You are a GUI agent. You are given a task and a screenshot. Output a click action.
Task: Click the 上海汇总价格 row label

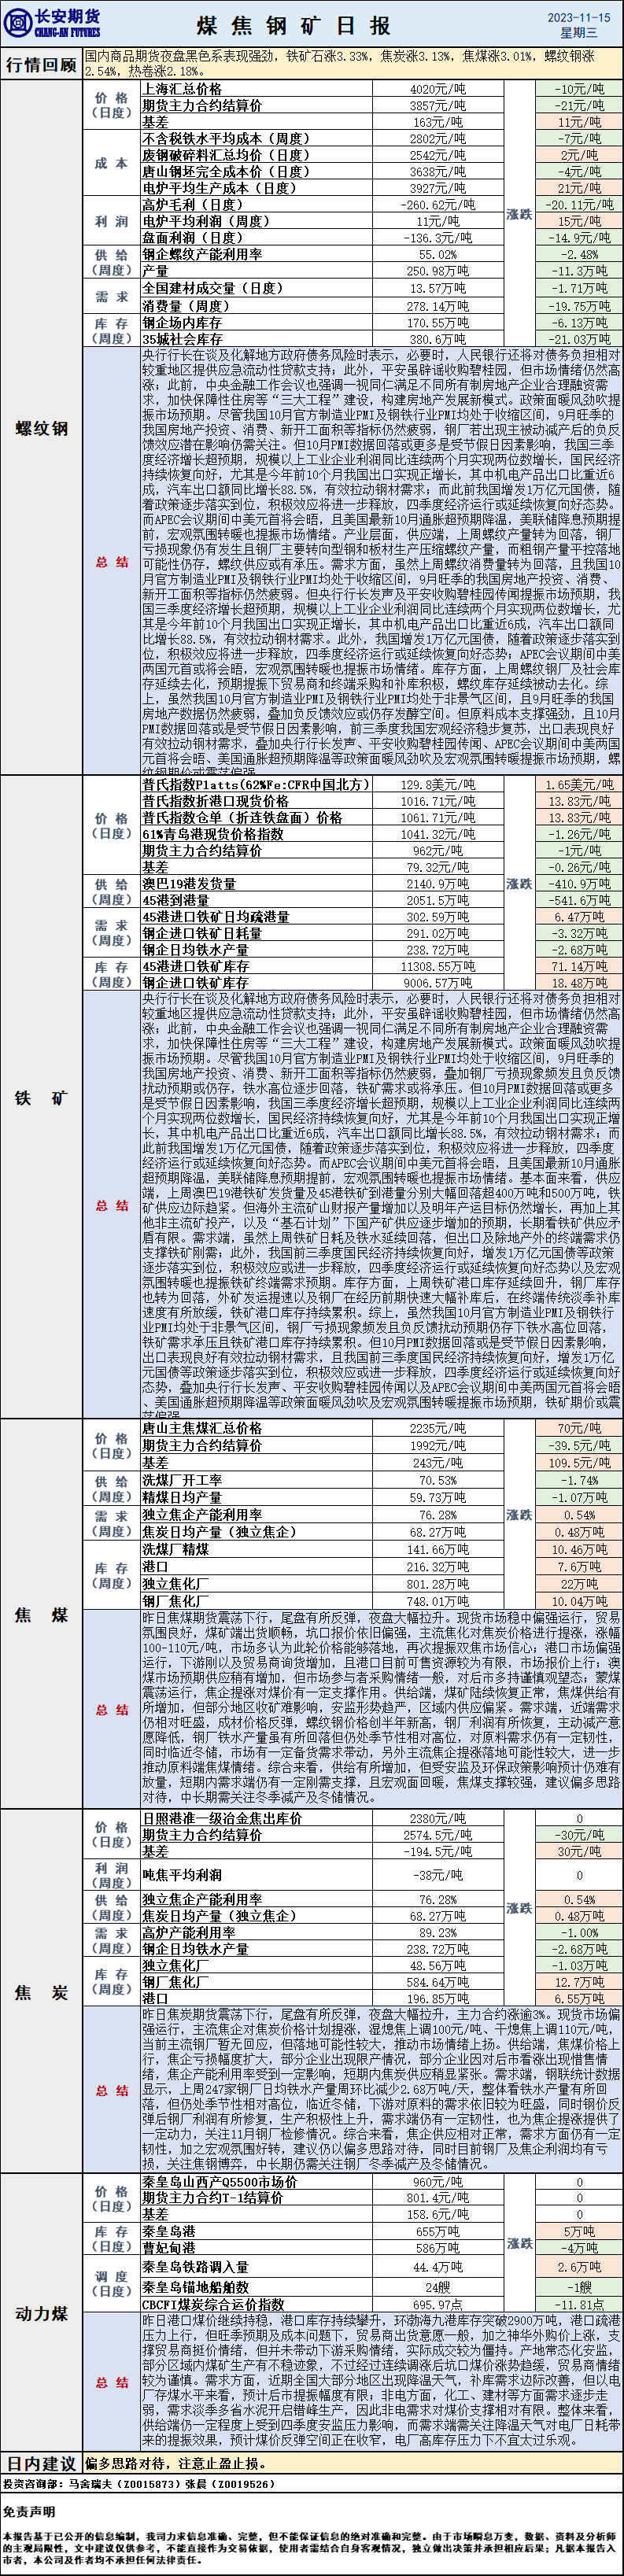pyautogui.click(x=182, y=89)
